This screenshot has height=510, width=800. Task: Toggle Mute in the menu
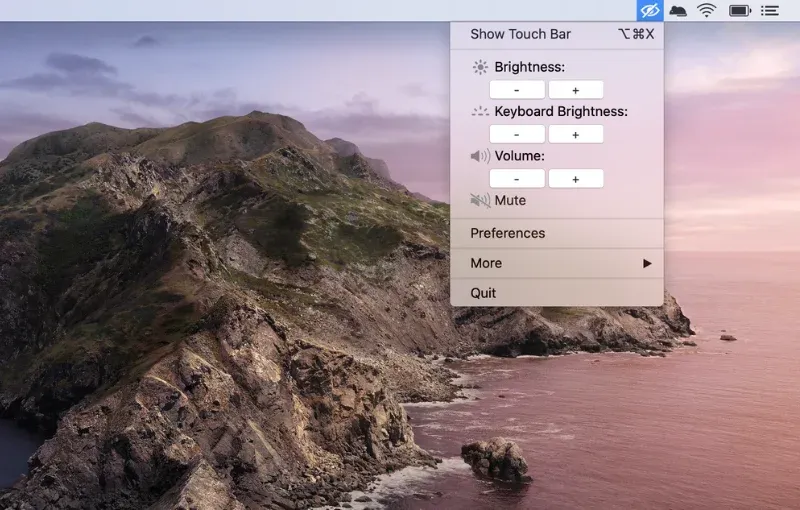(509, 200)
